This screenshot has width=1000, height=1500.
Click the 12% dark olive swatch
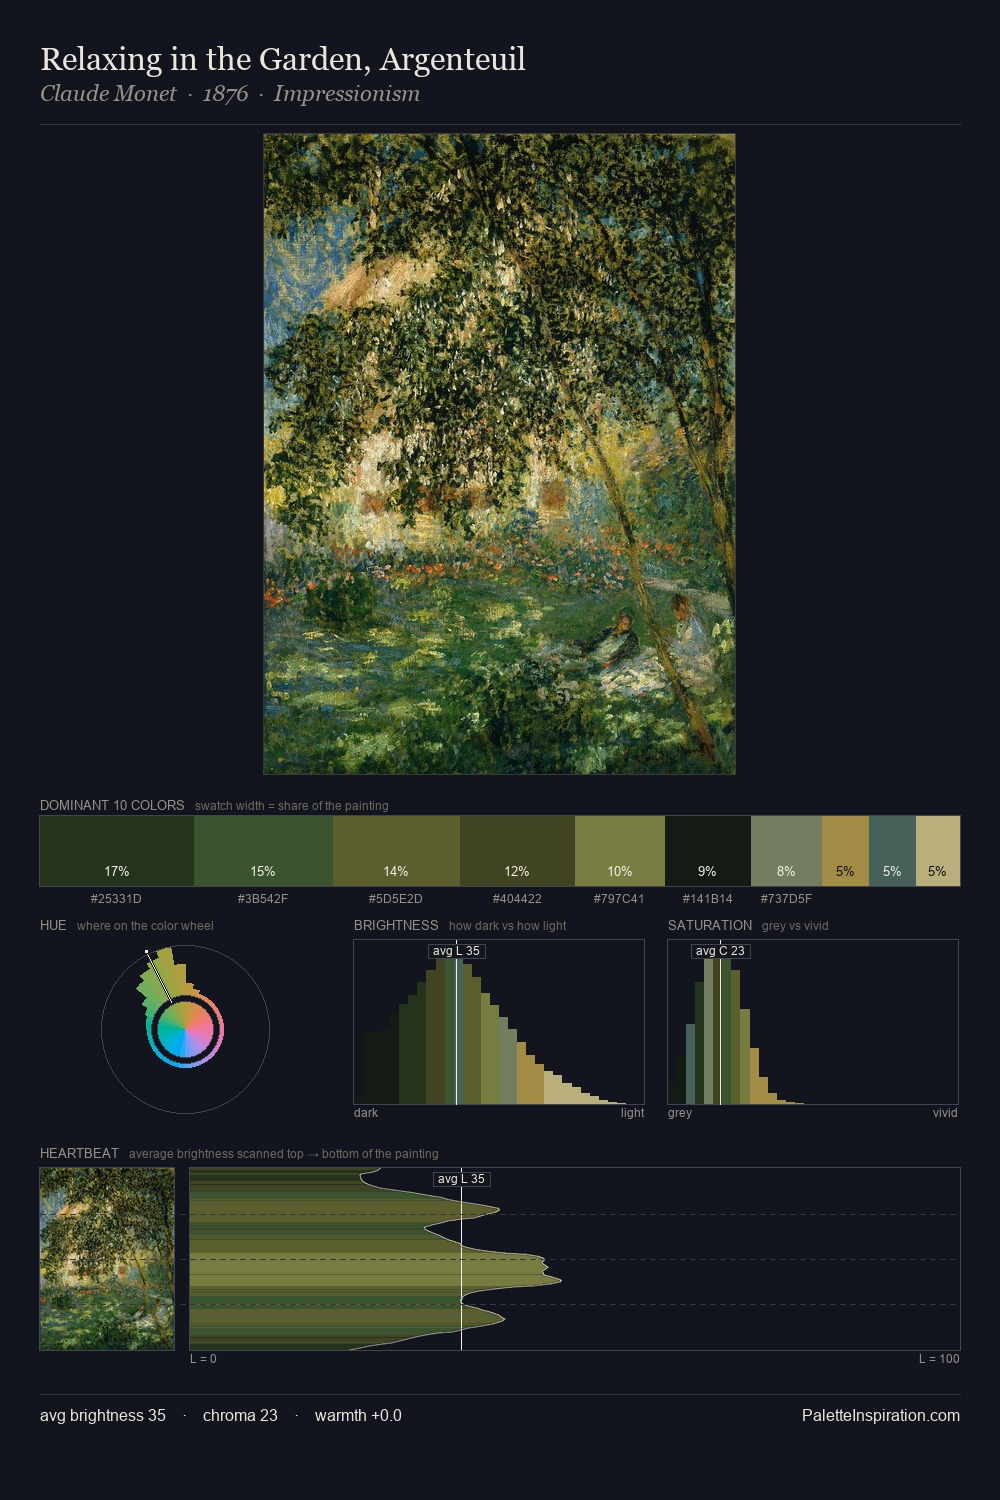(x=517, y=851)
